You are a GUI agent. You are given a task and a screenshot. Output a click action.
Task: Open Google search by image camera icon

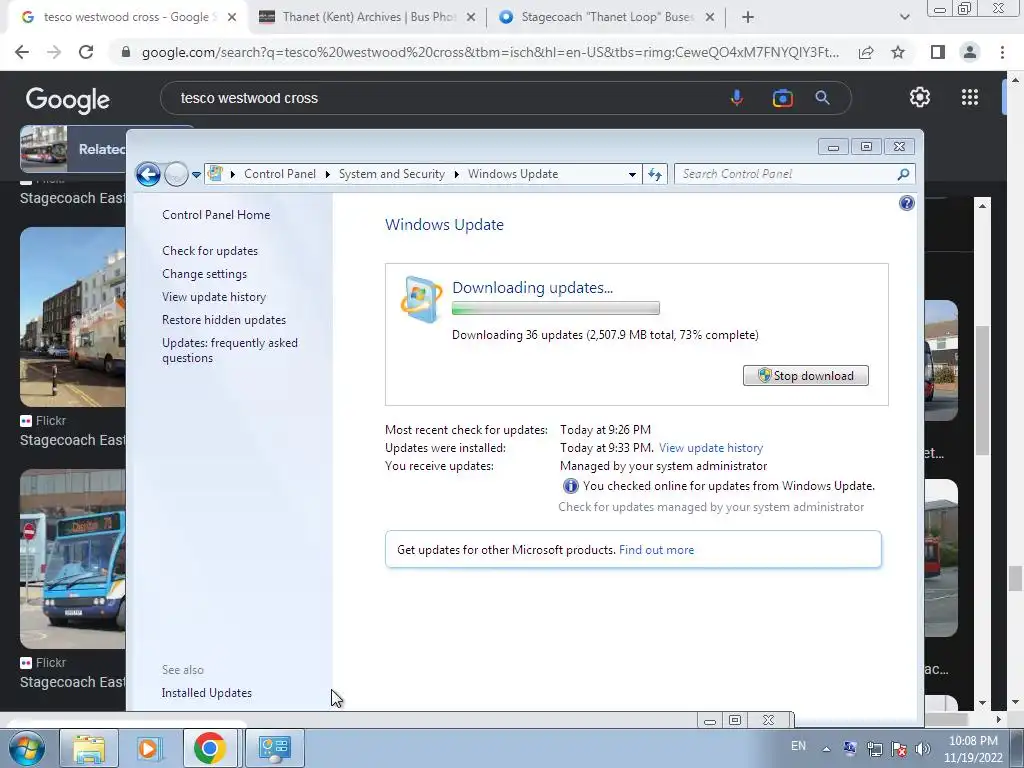782,98
